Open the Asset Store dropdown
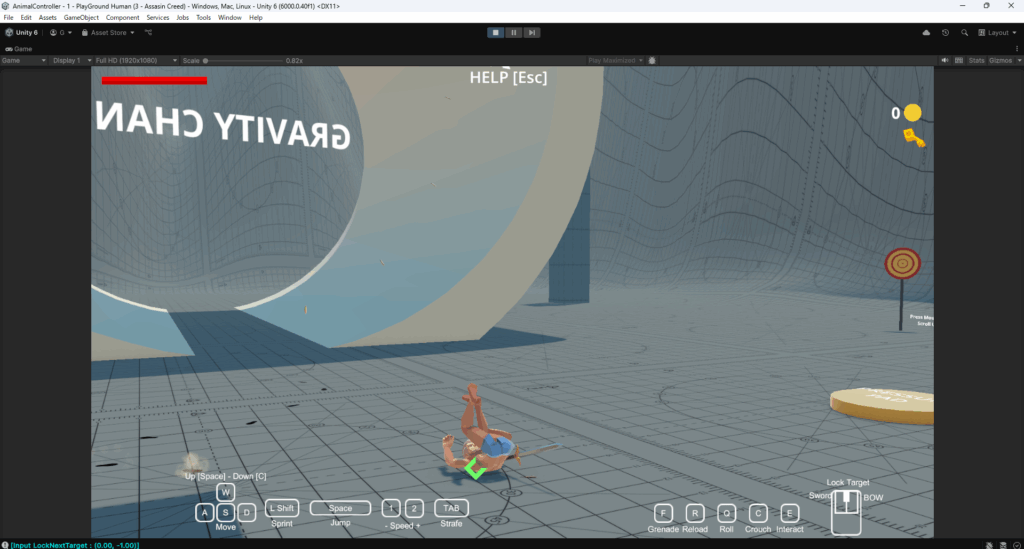This screenshot has height=549, width=1024. (x=108, y=33)
